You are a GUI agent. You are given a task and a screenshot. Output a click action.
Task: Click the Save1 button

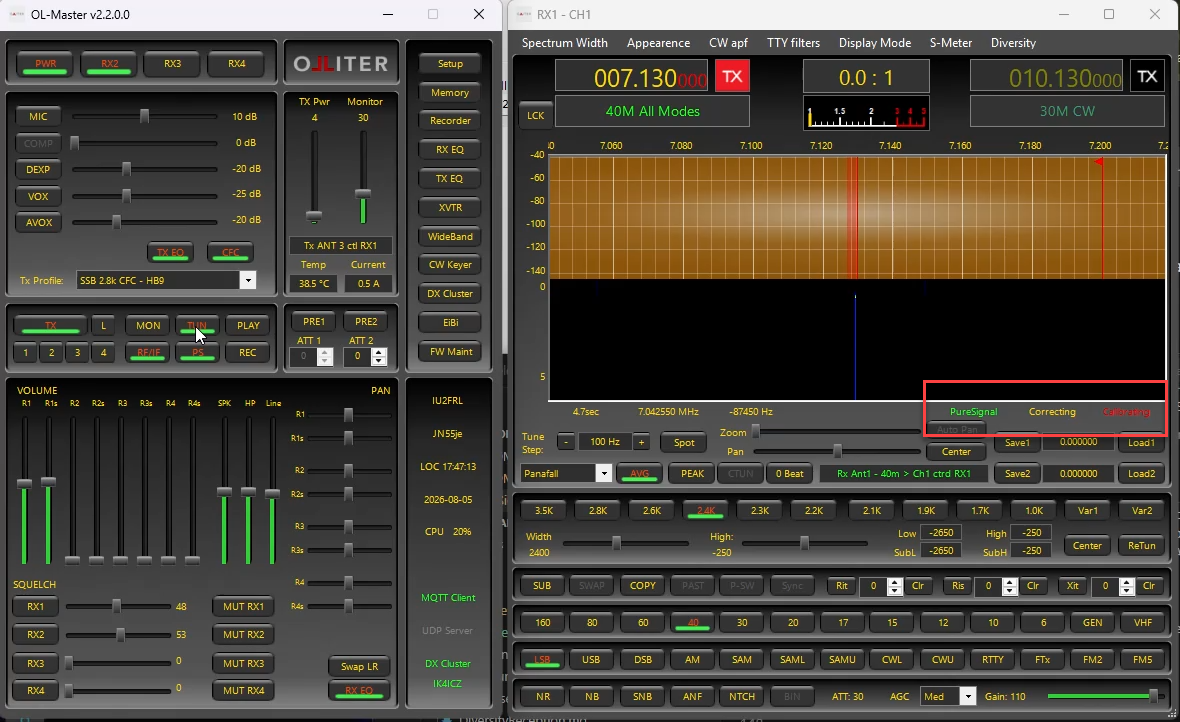pos(1017,443)
